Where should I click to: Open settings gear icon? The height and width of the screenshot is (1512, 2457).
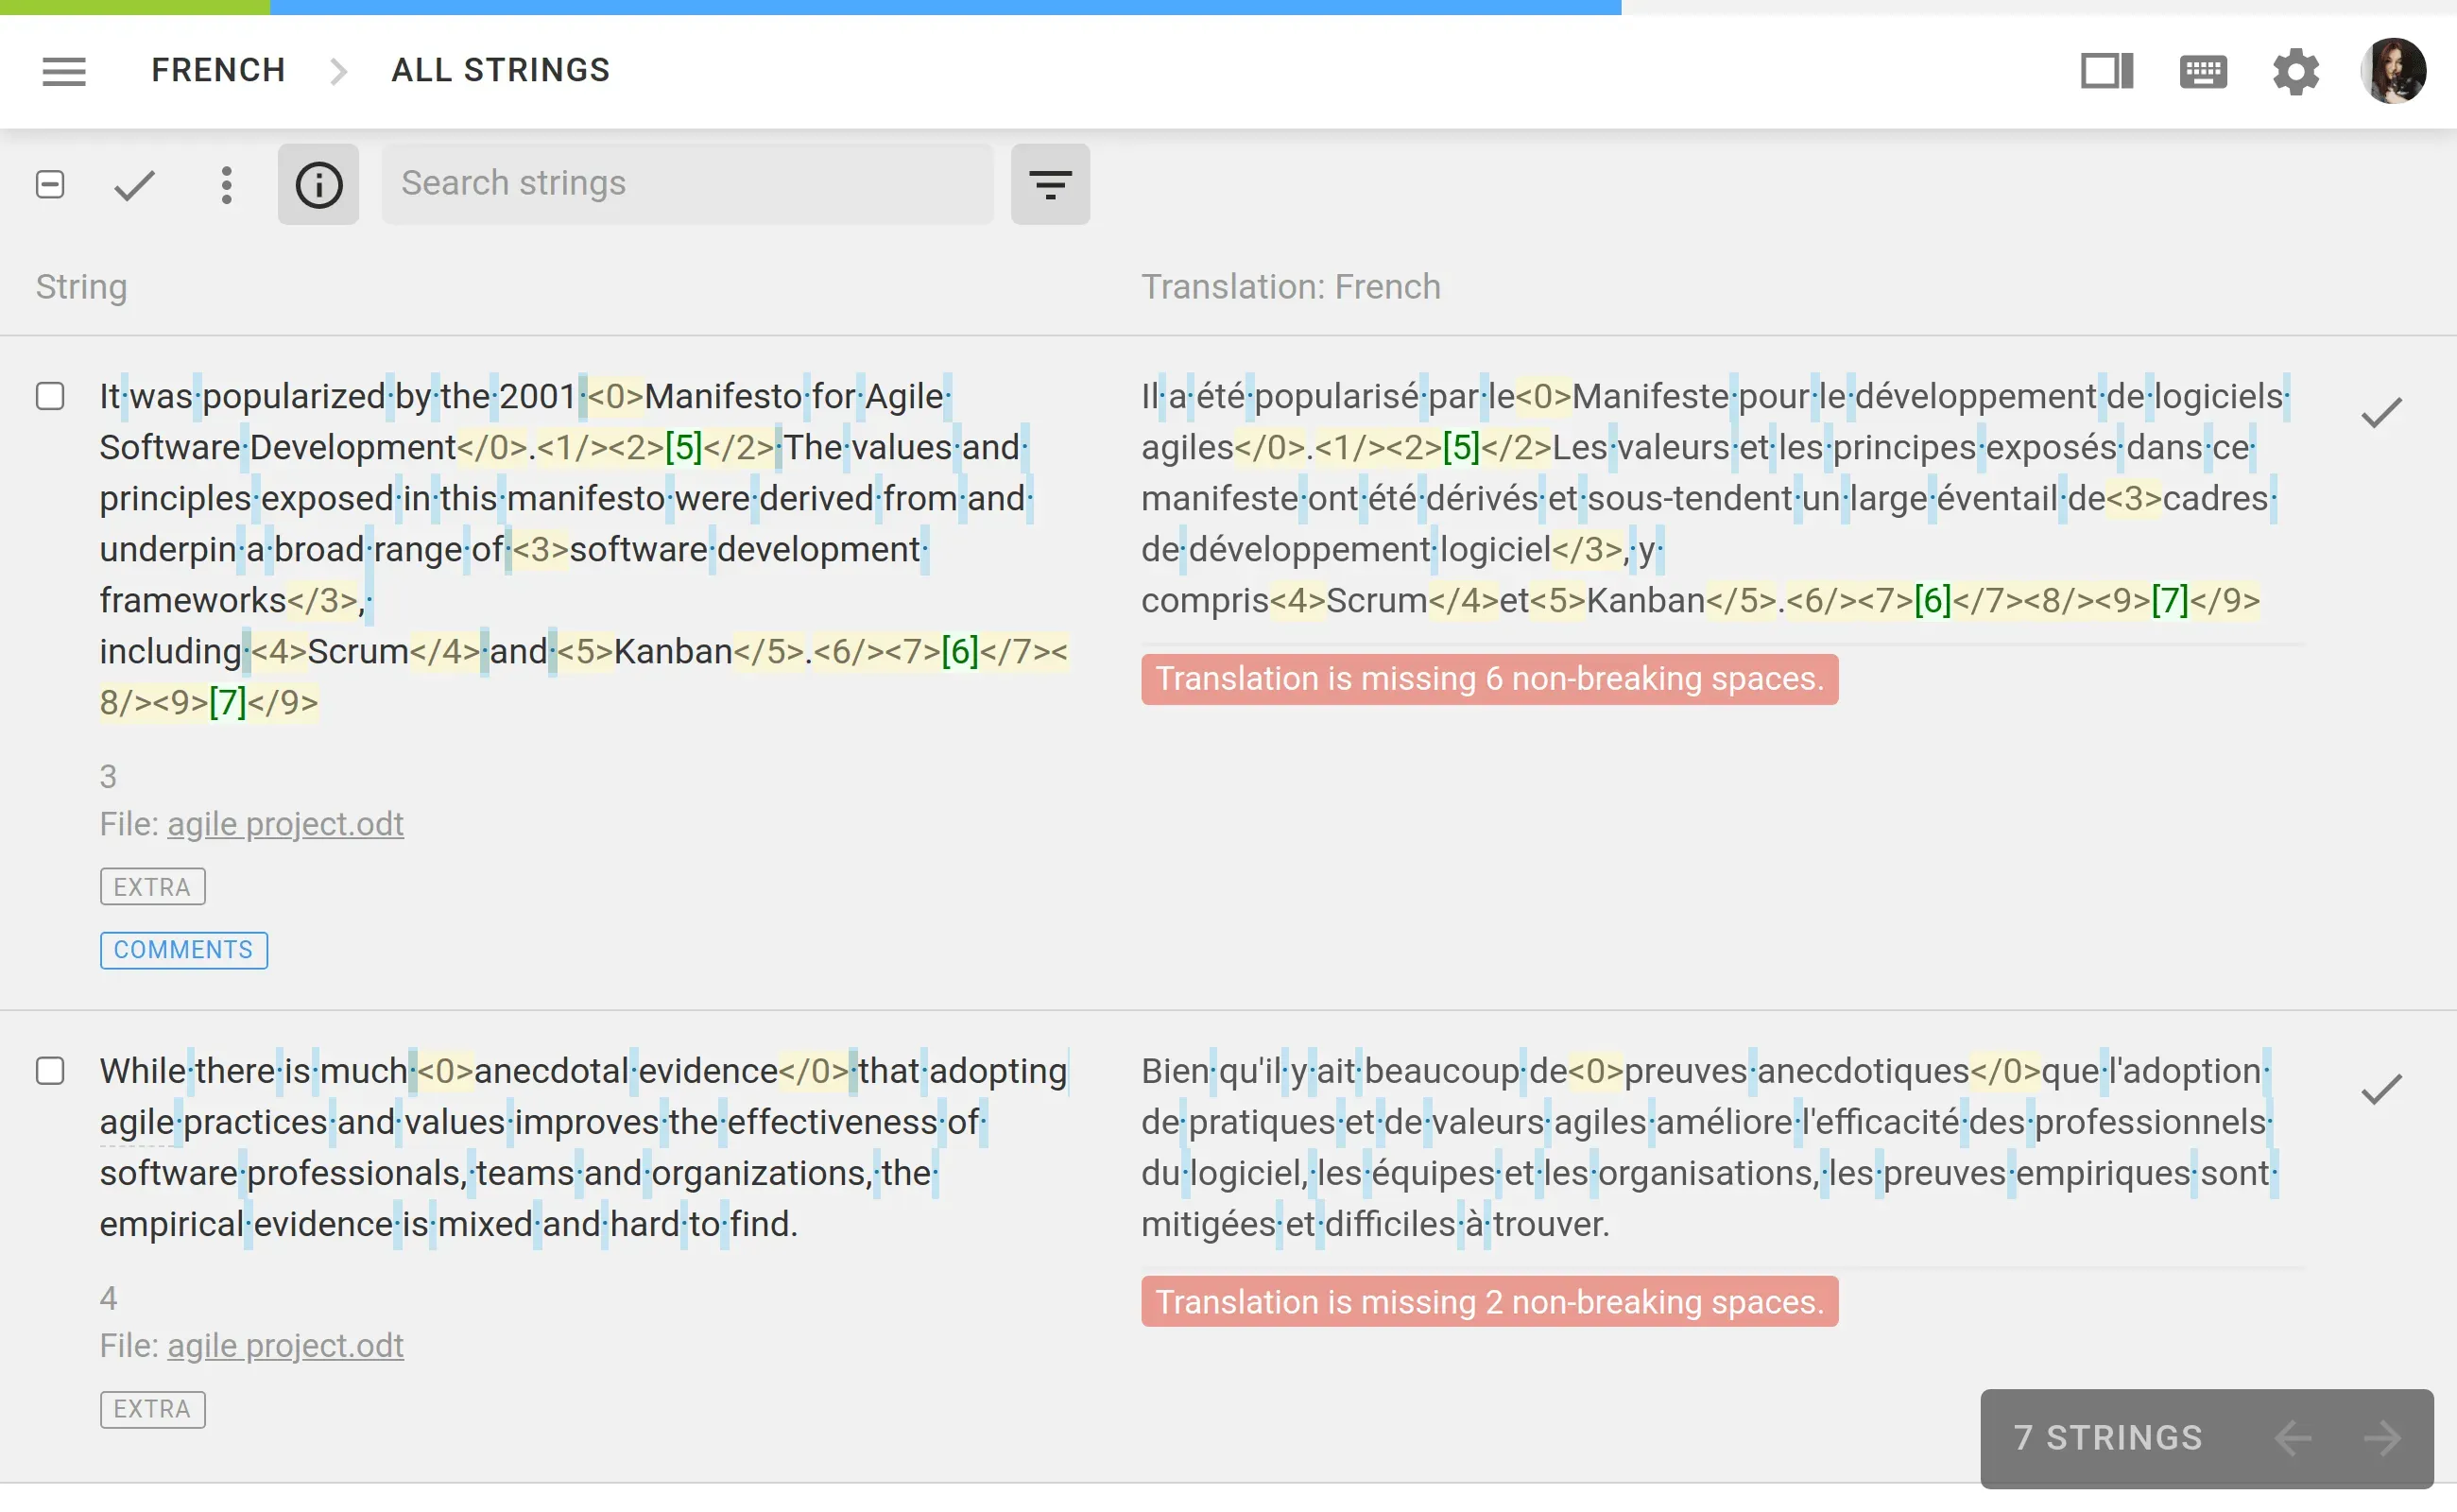coord(2294,70)
